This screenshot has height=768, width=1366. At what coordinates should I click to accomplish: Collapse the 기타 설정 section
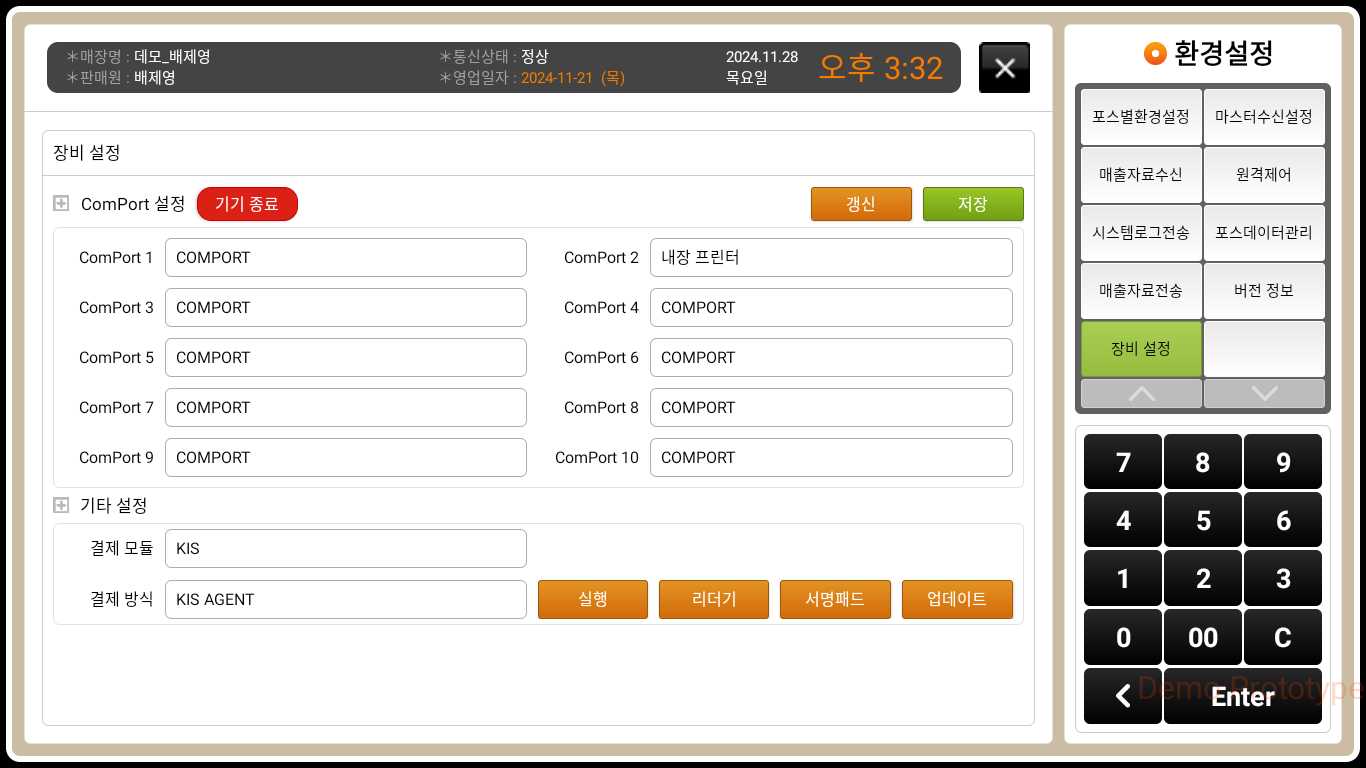[x=61, y=506]
